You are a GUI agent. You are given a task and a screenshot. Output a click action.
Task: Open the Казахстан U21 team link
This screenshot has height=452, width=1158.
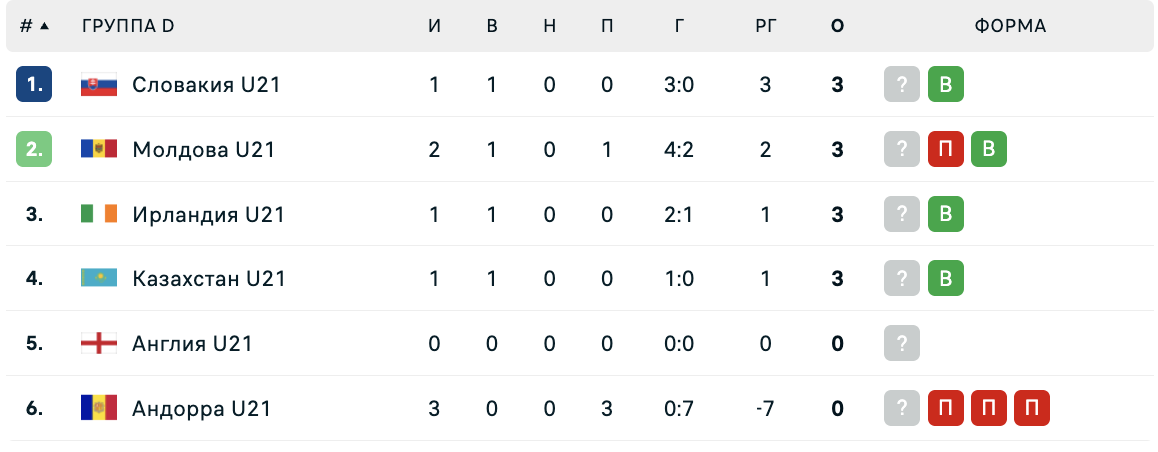[209, 278]
